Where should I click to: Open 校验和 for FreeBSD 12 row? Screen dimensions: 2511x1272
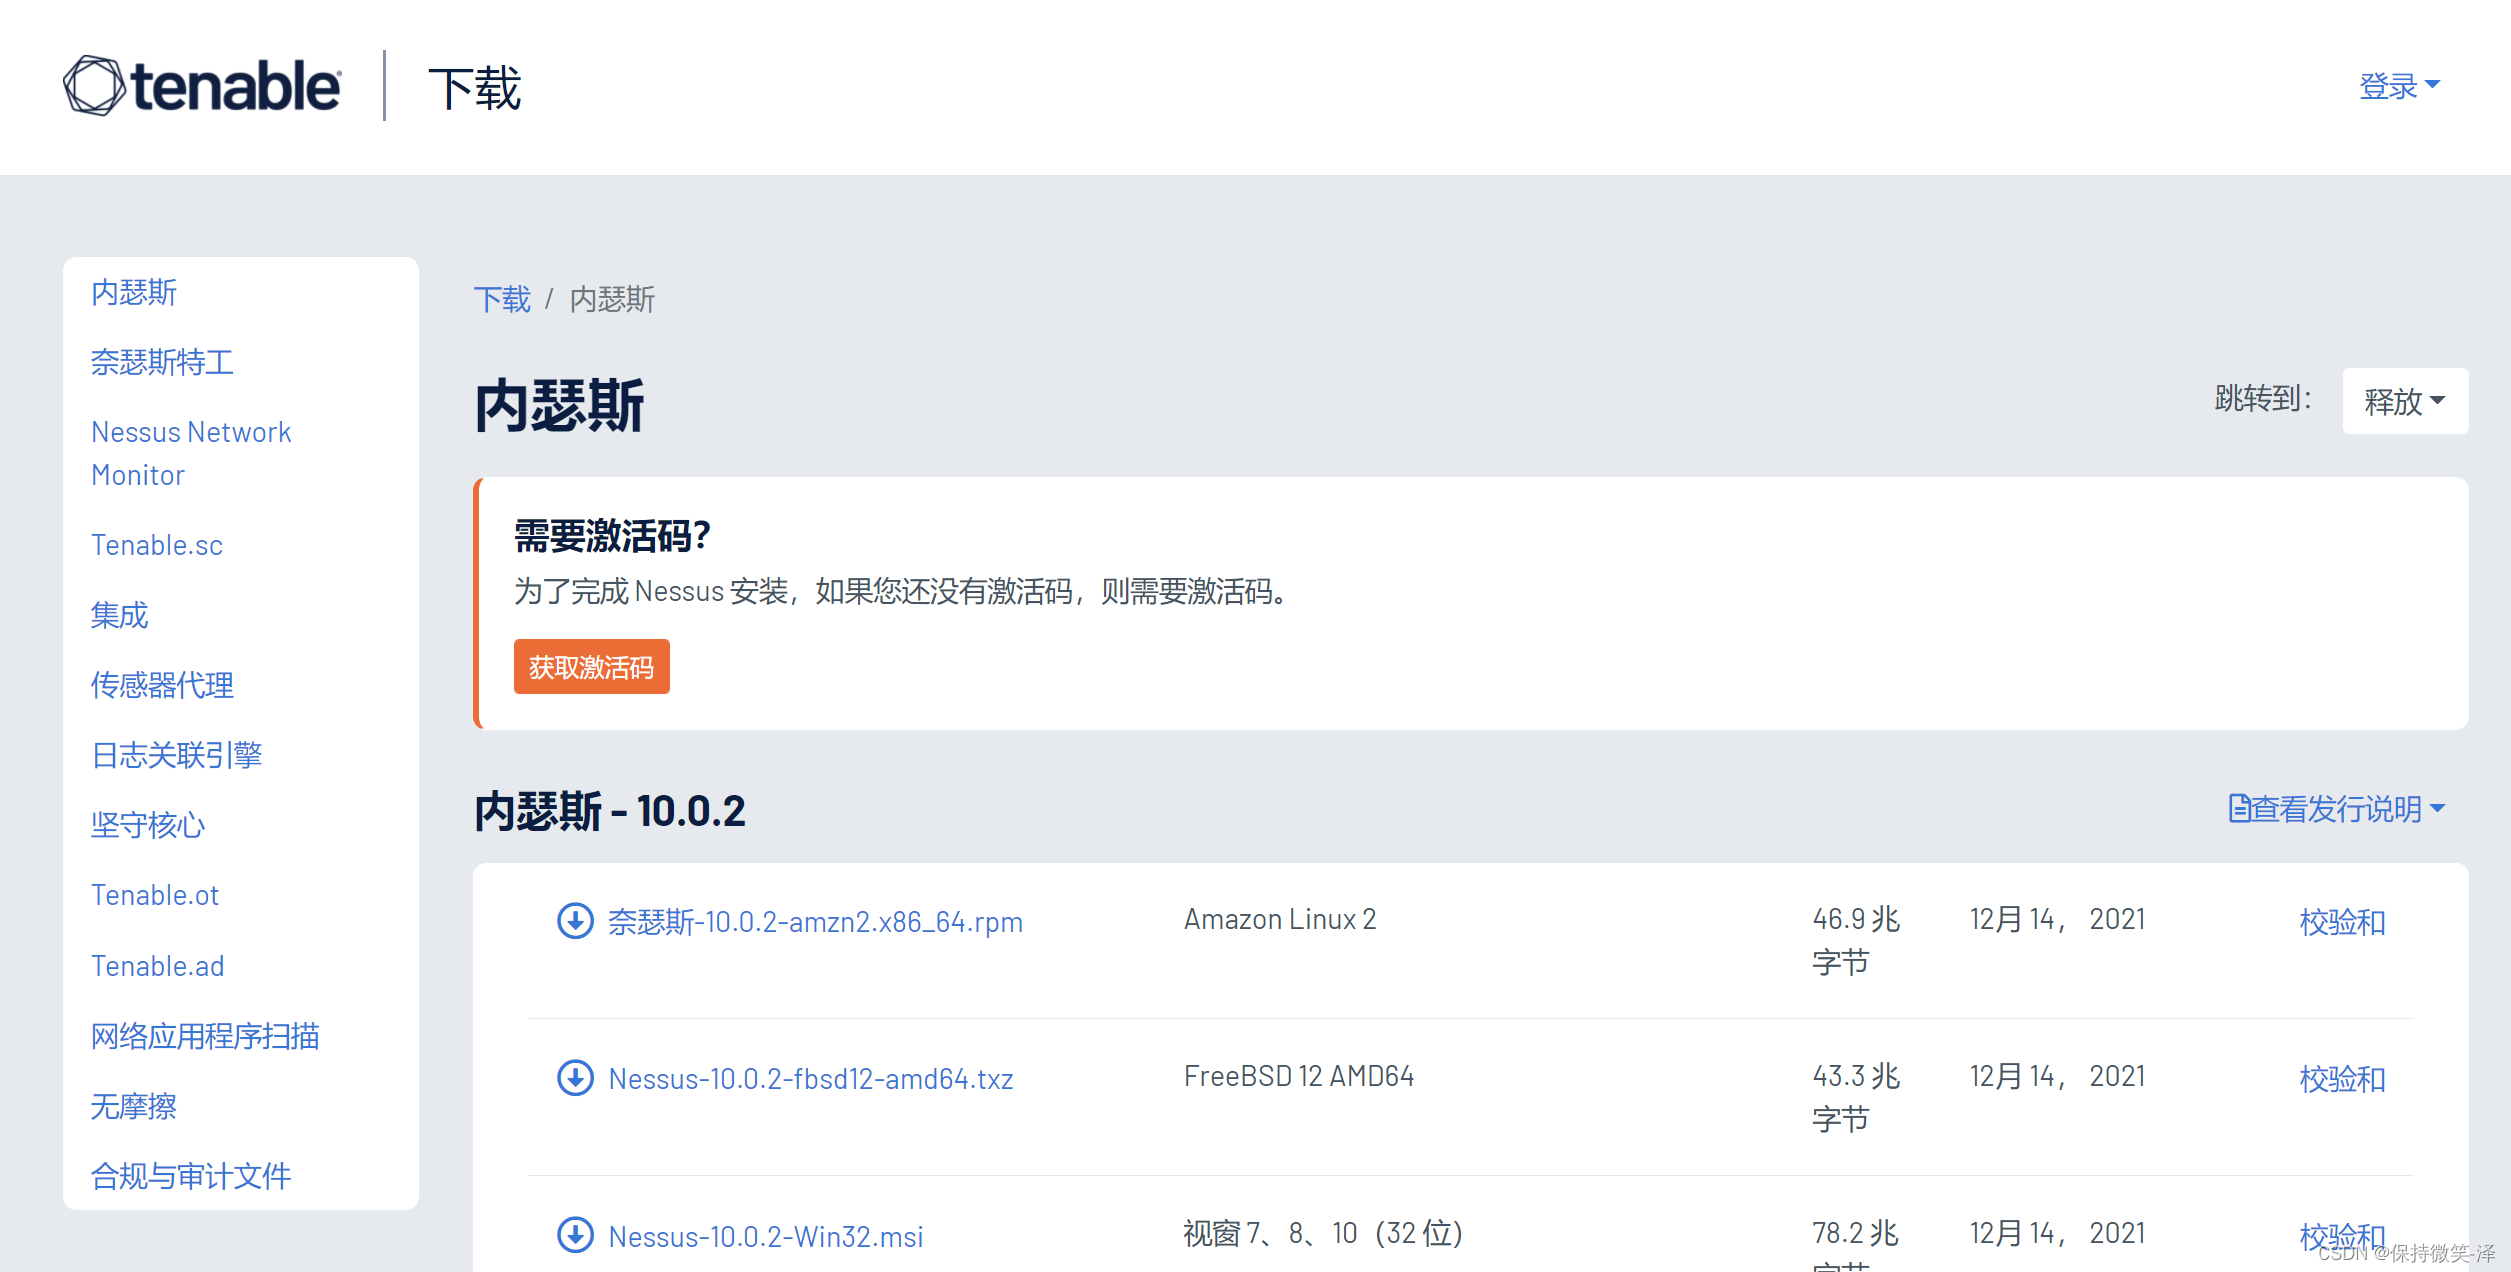pos(2342,1078)
